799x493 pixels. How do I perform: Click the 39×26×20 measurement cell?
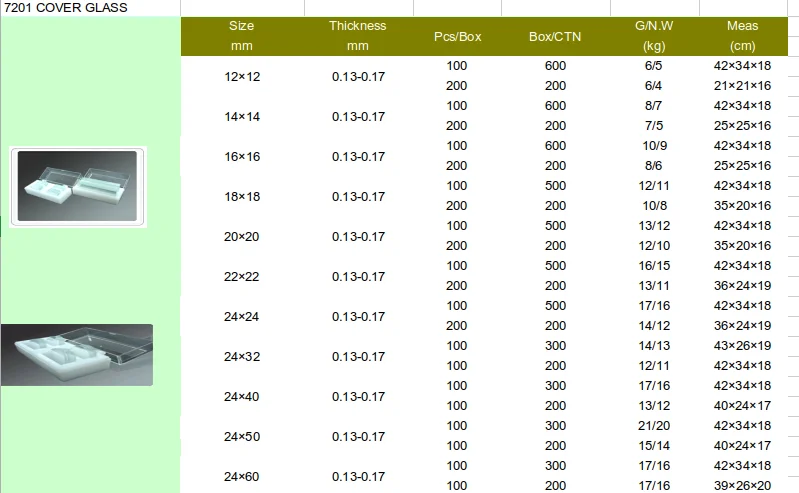(742, 486)
